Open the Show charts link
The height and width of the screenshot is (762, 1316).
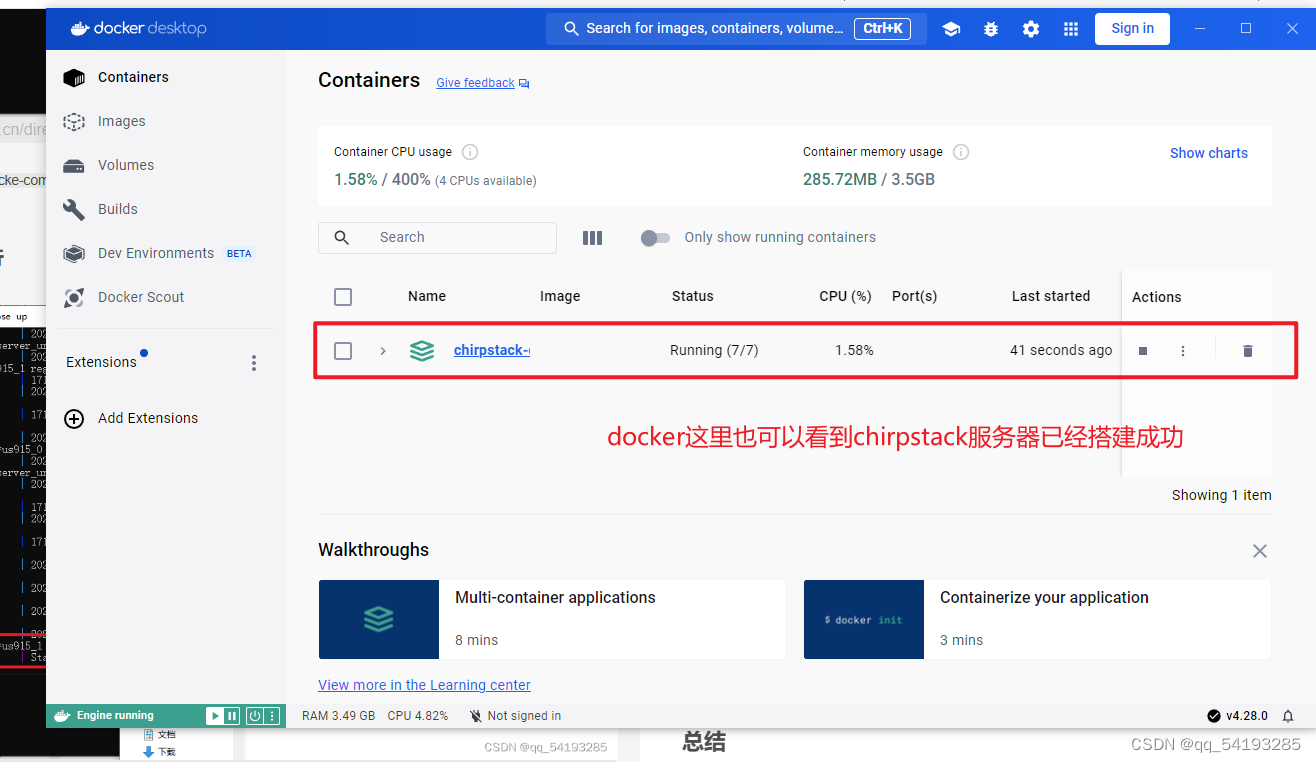[1208, 153]
